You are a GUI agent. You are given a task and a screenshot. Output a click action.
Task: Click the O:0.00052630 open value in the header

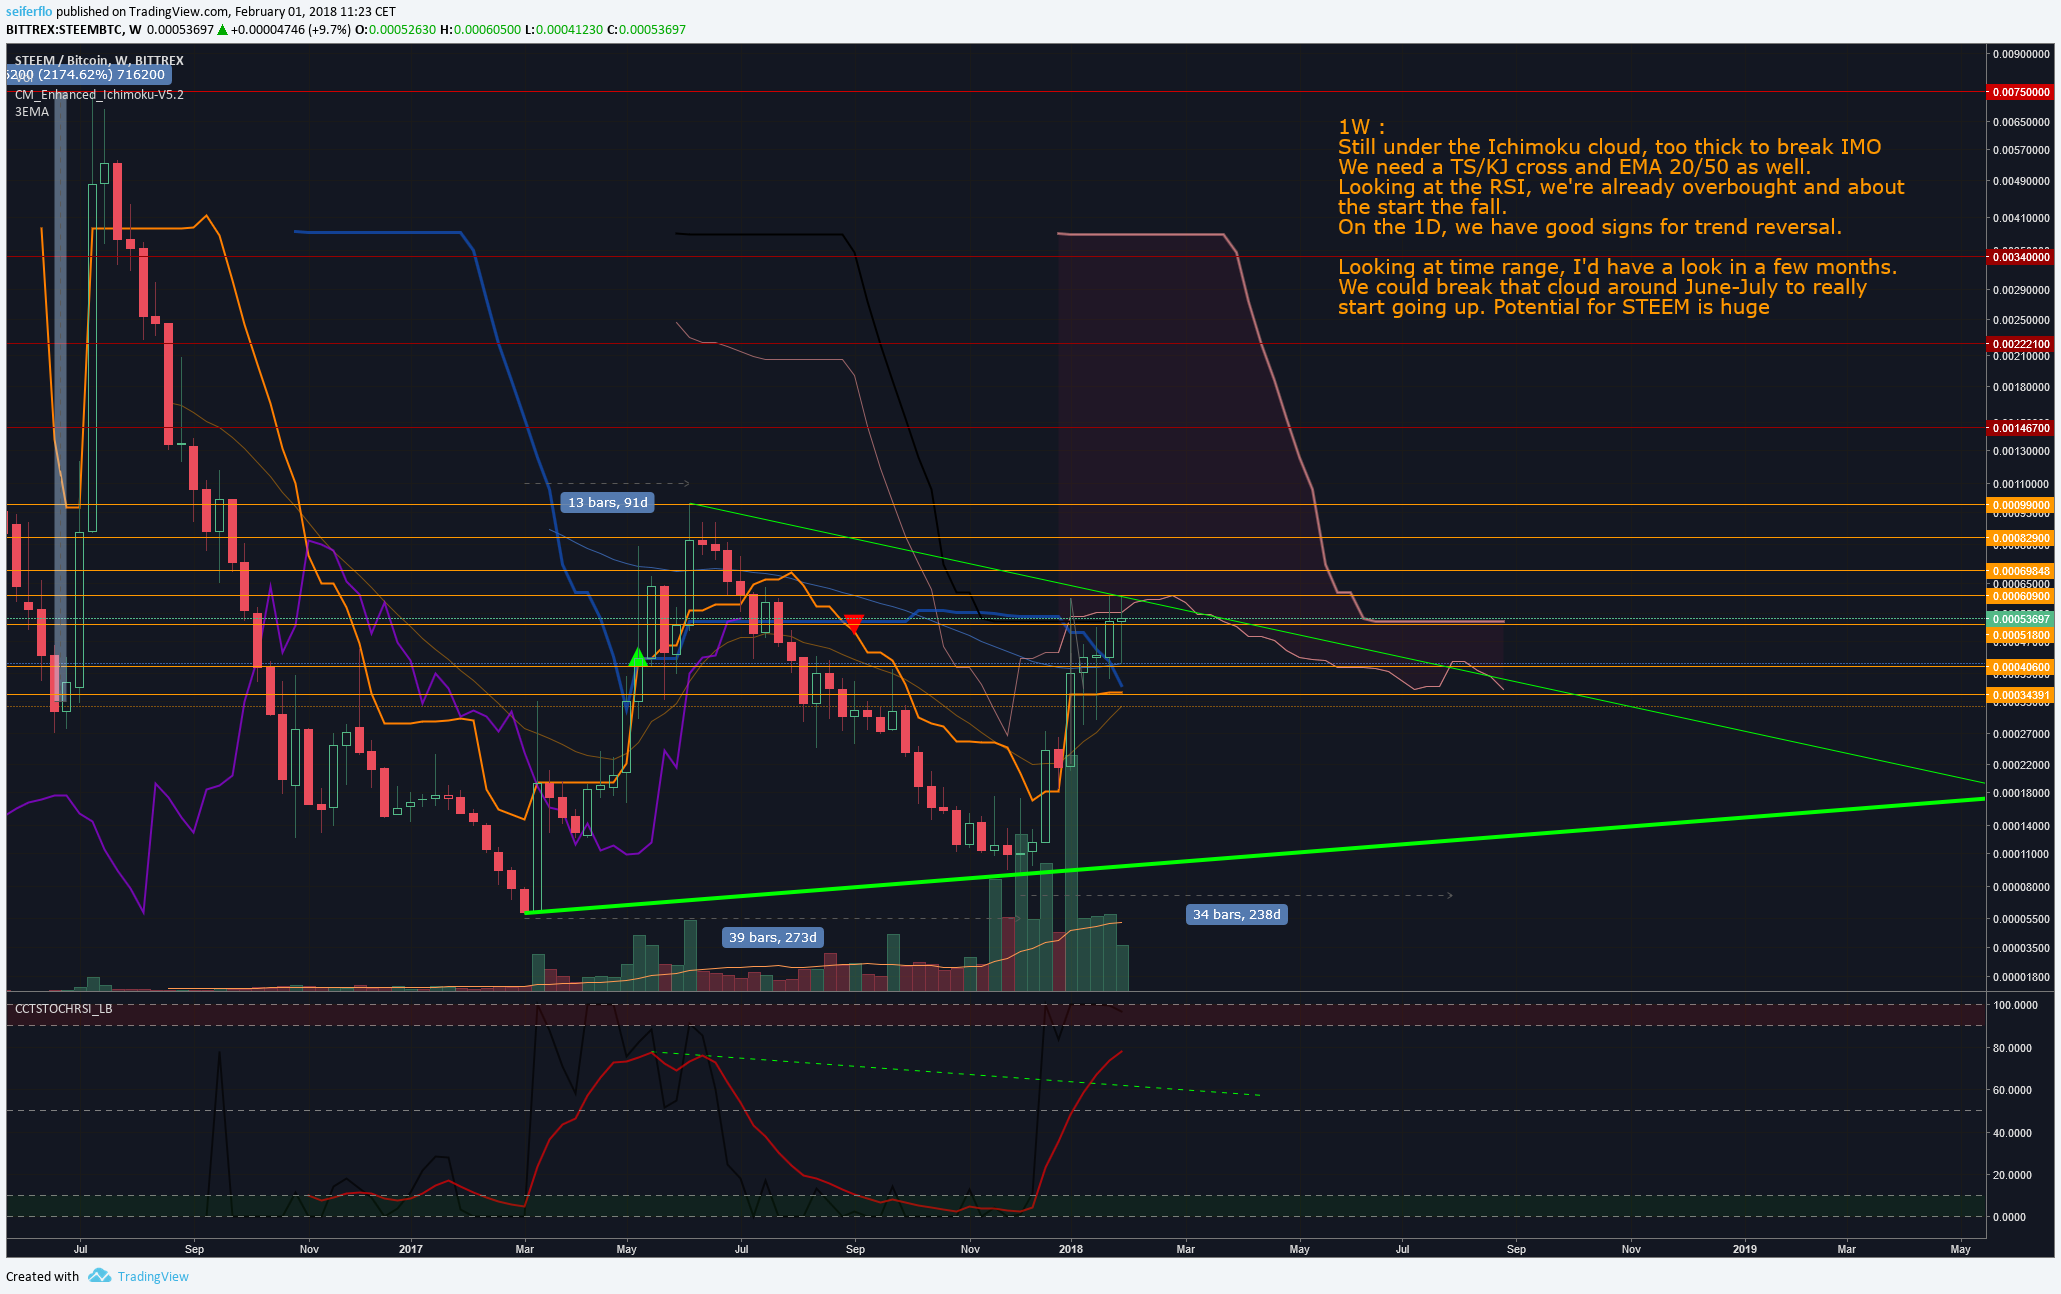395,29
